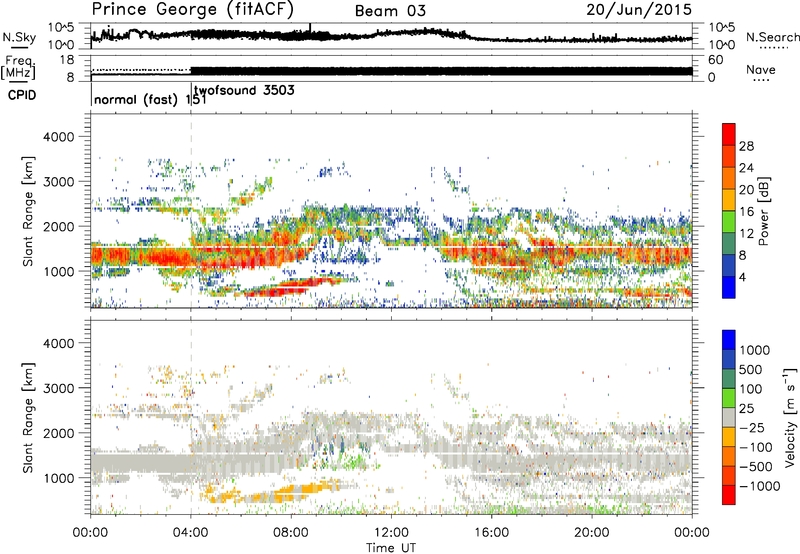This screenshot has width=800, height=554.
Task: Click the date '20/Jun/2015'
Action: [639, 9]
